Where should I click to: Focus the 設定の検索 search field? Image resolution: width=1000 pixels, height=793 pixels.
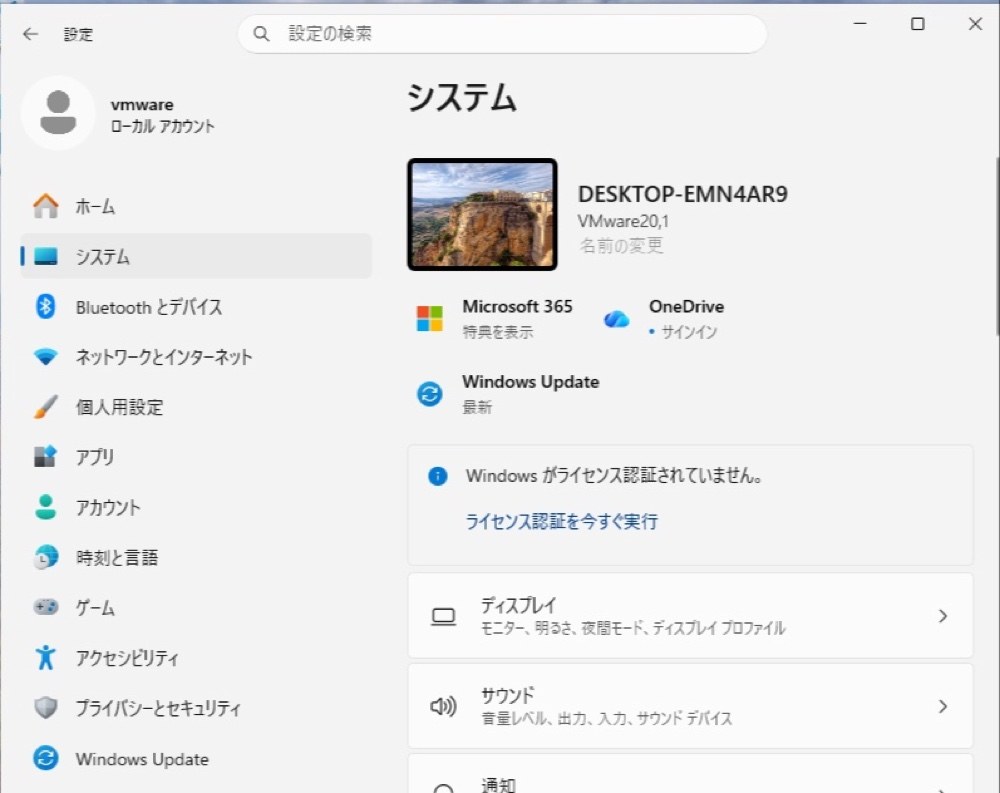click(x=502, y=34)
